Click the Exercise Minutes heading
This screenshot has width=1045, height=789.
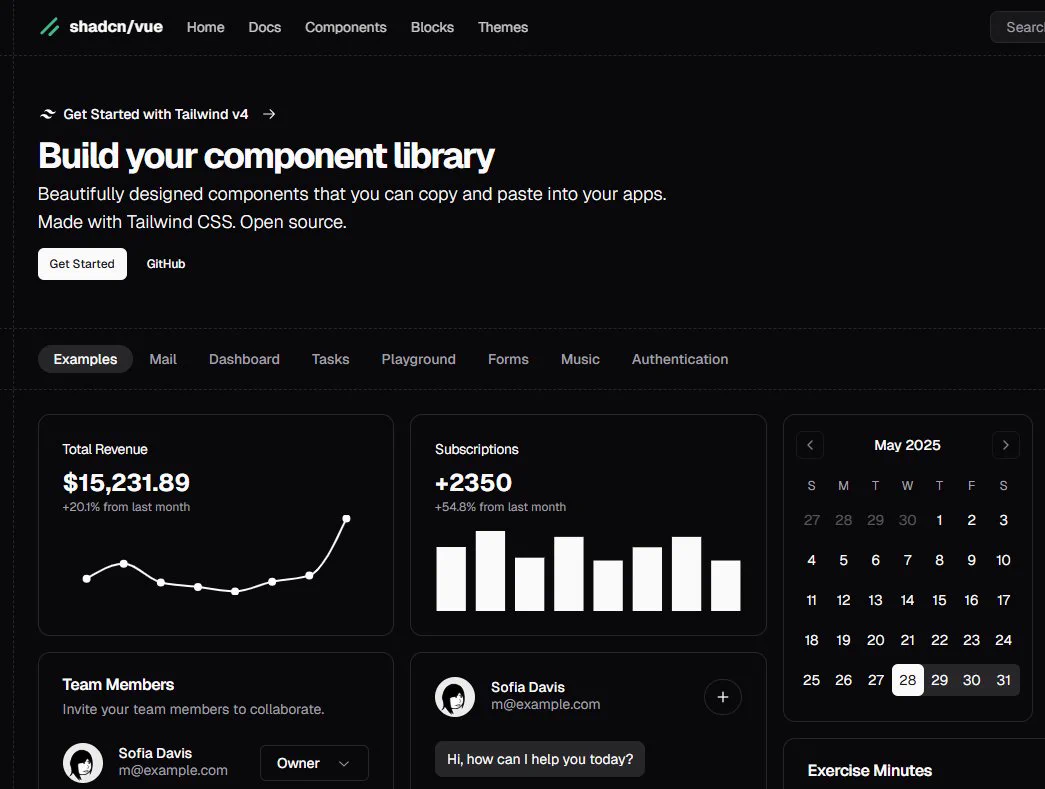870,770
